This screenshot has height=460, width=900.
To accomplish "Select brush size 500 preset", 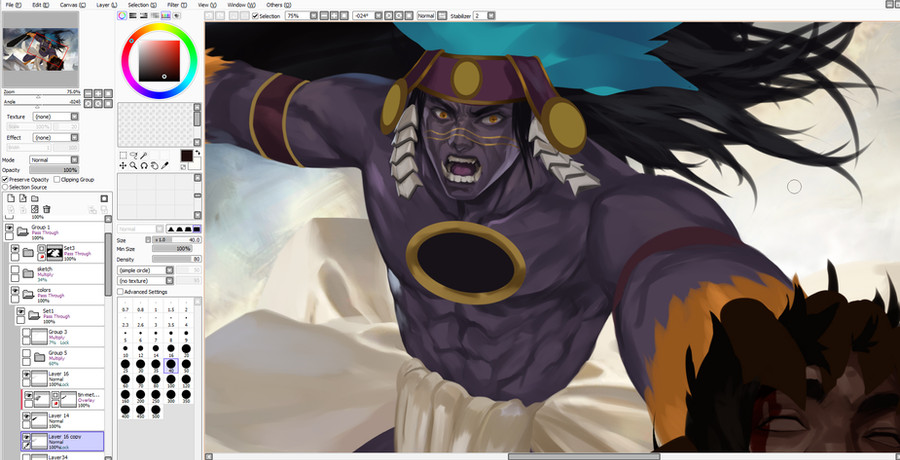I will coord(156,411).
